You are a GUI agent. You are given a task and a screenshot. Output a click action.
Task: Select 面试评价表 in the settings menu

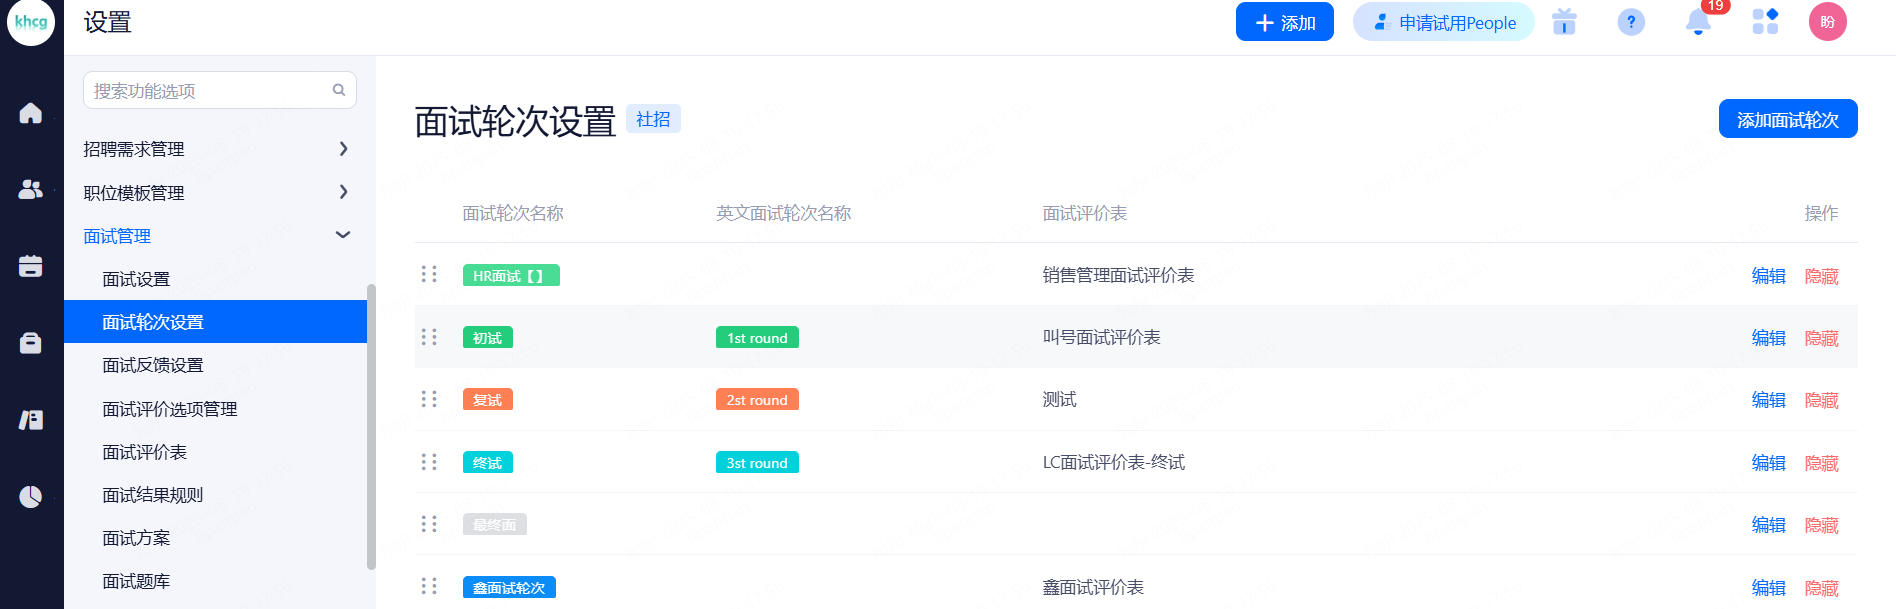[145, 452]
